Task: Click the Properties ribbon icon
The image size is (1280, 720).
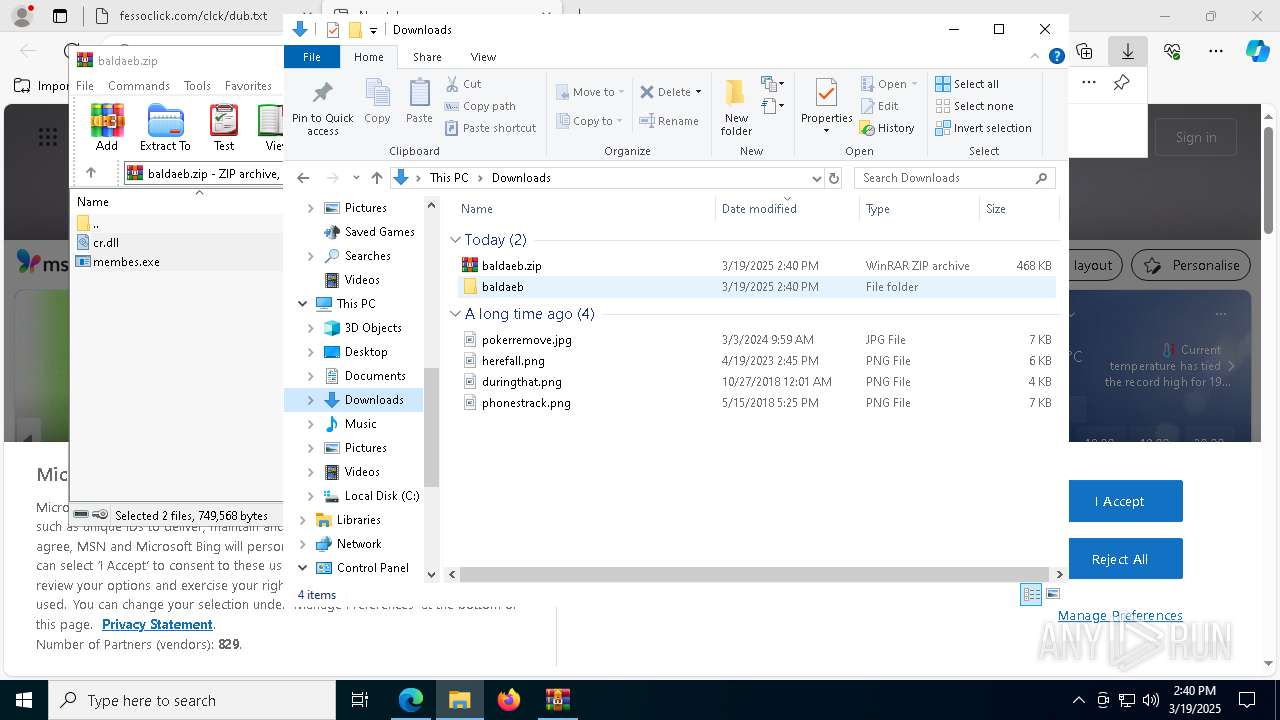Action: pyautogui.click(x=826, y=101)
